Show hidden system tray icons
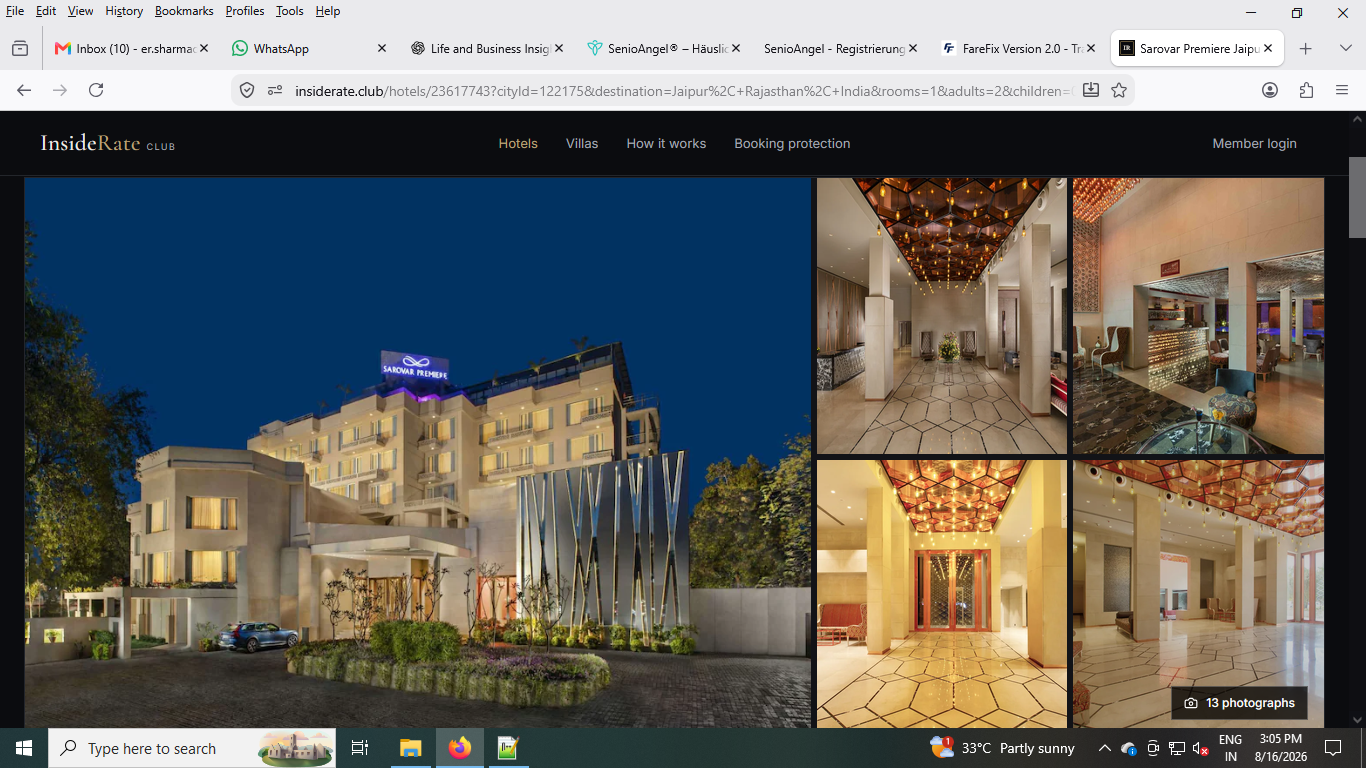The height and width of the screenshot is (768, 1366). pyautogui.click(x=1104, y=748)
